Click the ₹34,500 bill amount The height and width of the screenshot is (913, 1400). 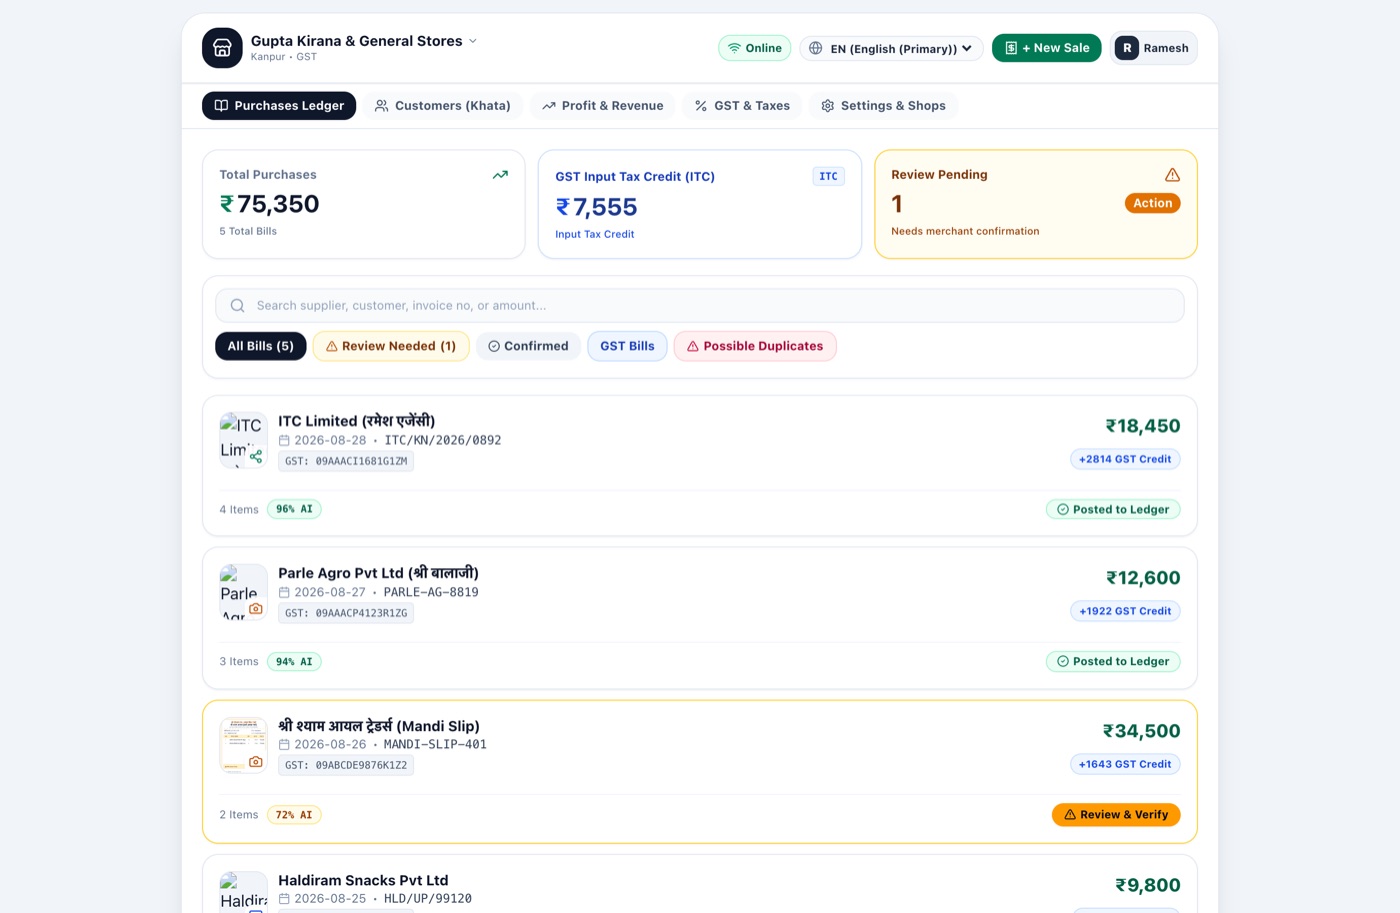coord(1142,731)
